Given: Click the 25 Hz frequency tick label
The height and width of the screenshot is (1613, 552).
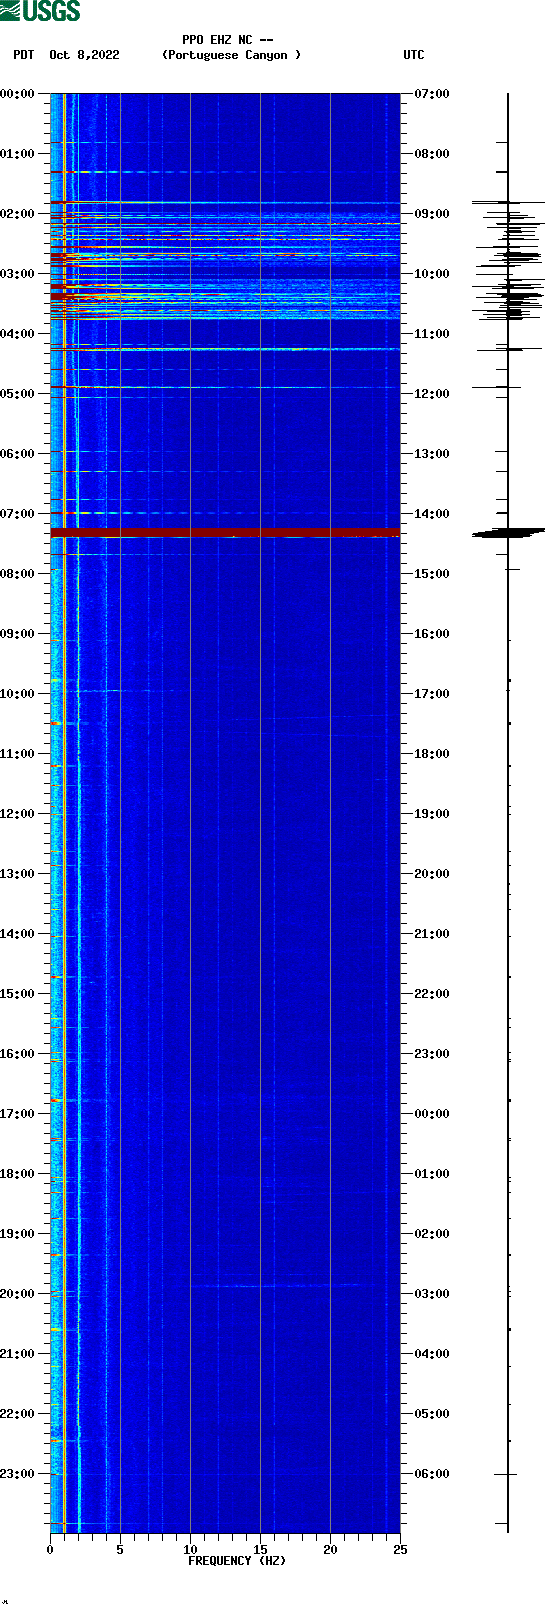Looking at the screenshot, I should (x=400, y=1550).
